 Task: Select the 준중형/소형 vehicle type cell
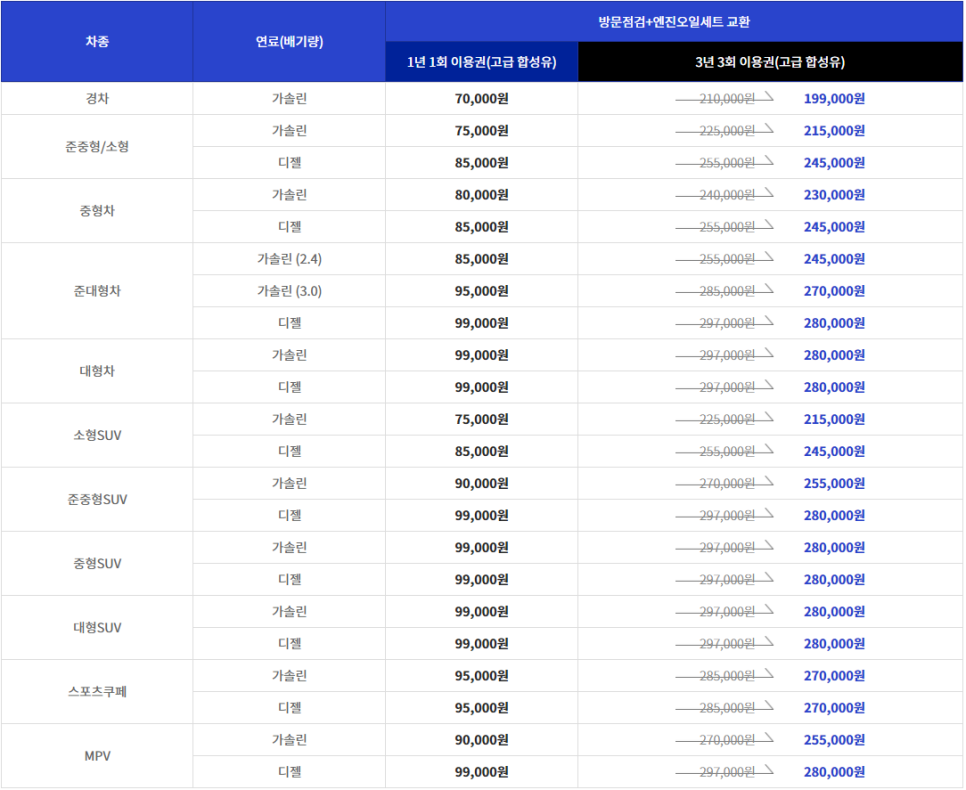pos(97,147)
